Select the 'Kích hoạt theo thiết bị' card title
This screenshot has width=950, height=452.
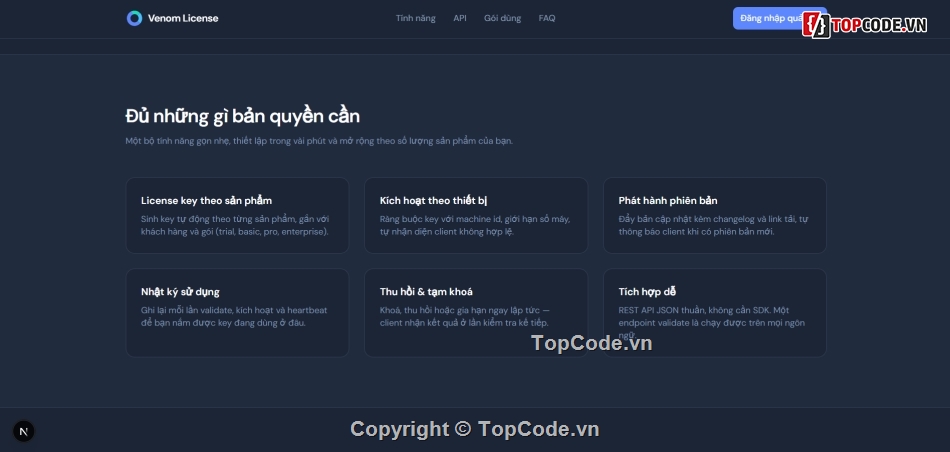(x=434, y=201)
